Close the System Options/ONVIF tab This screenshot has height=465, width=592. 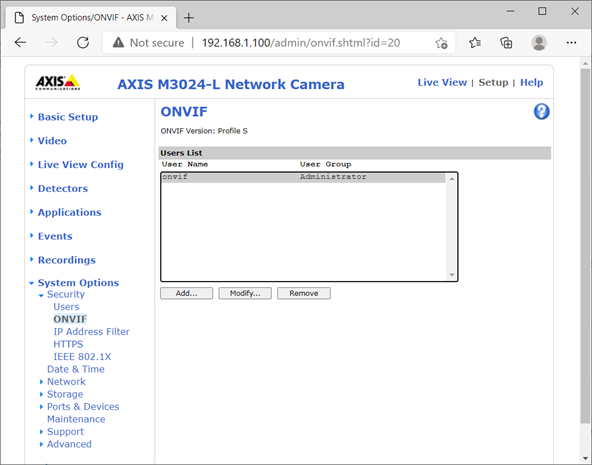(x=164, y=18)
